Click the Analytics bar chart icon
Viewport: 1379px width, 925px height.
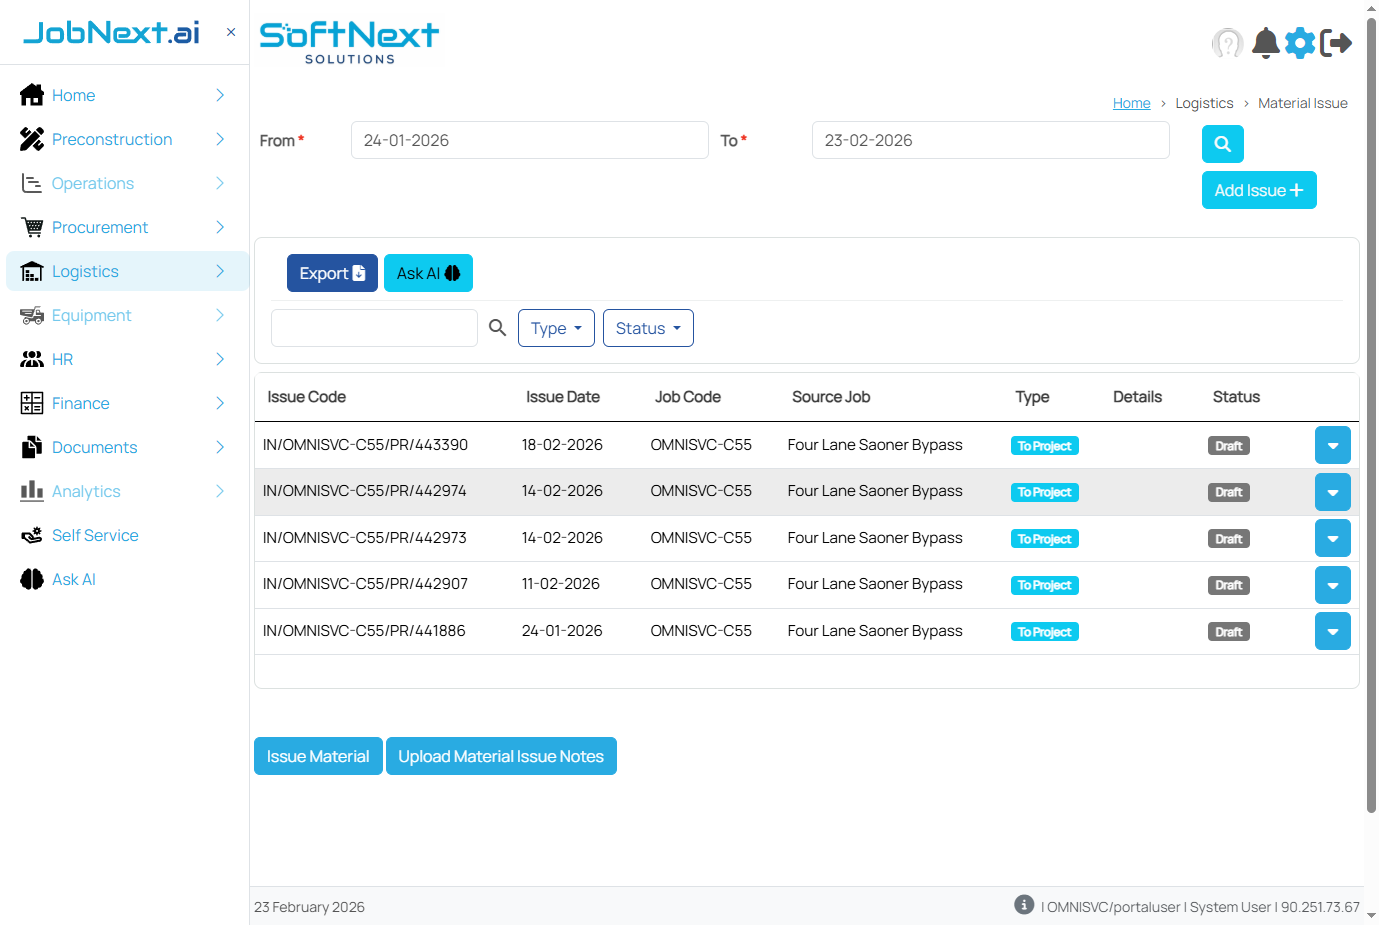(x=30, y=491)
